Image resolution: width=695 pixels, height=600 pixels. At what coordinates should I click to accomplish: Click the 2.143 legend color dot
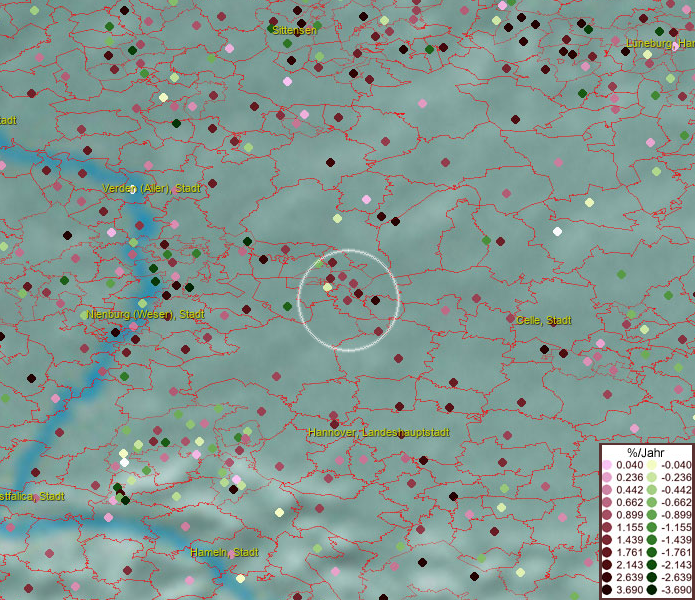point(608,566)
